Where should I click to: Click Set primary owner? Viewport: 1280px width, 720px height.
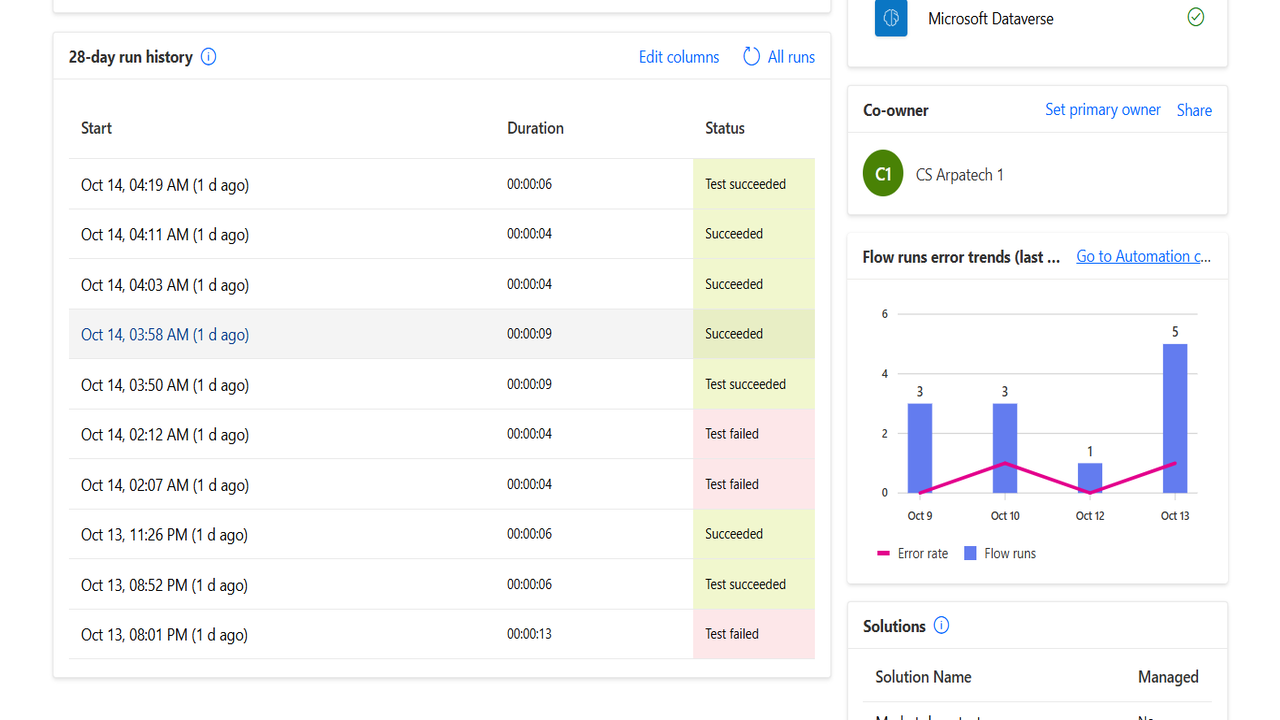(1103, 110)
